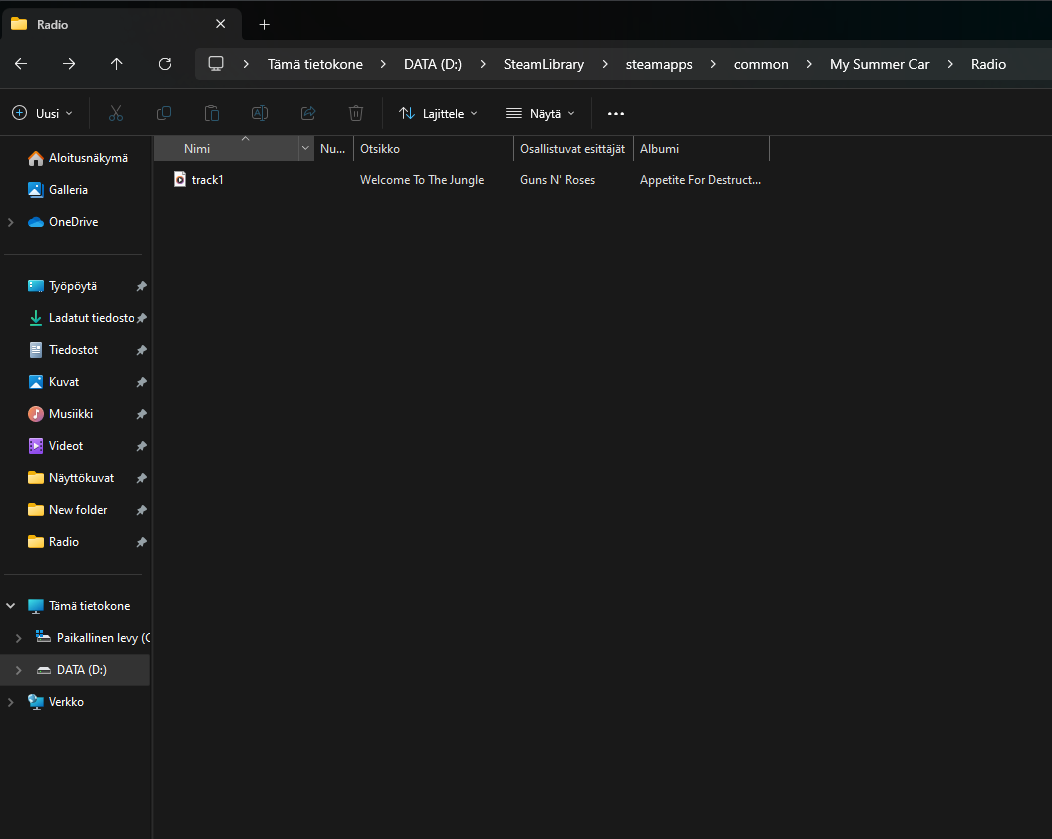1052x839 pixels.
Task: Open chevron after Tämä tietokone breadcrumb
Action: 383,64
